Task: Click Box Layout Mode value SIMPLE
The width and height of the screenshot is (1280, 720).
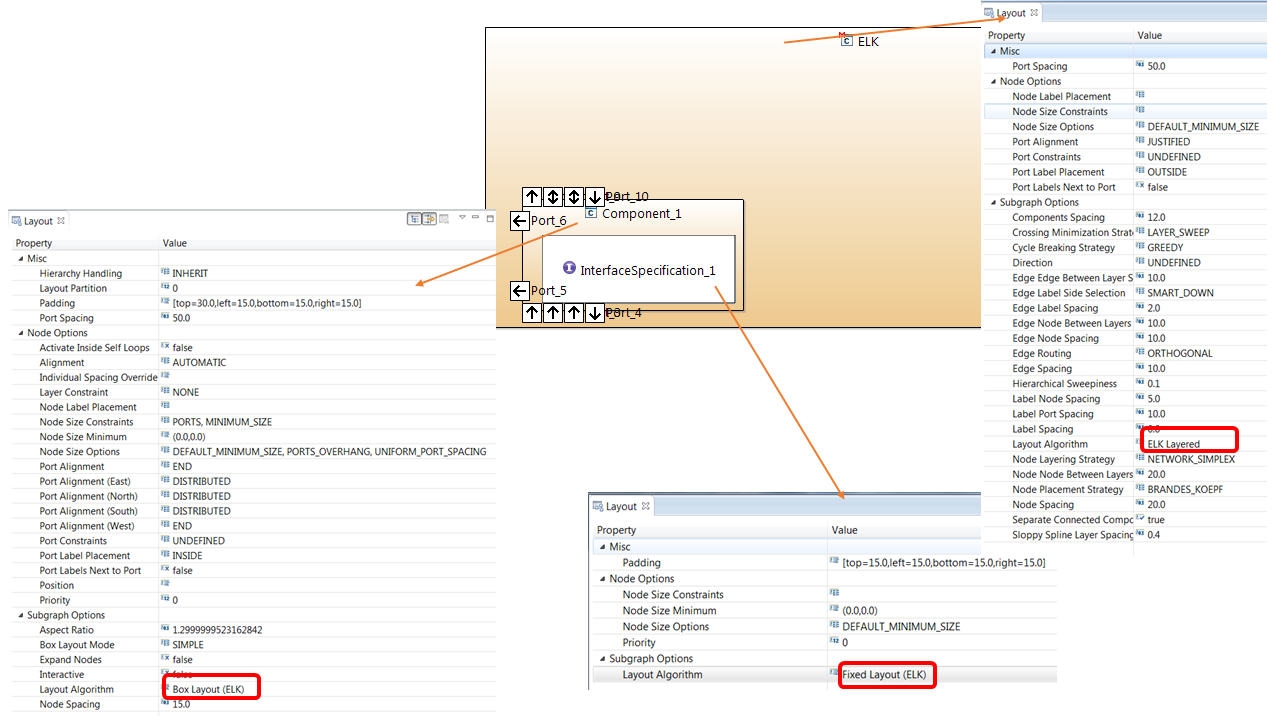Action: click(x=188, y=645)
